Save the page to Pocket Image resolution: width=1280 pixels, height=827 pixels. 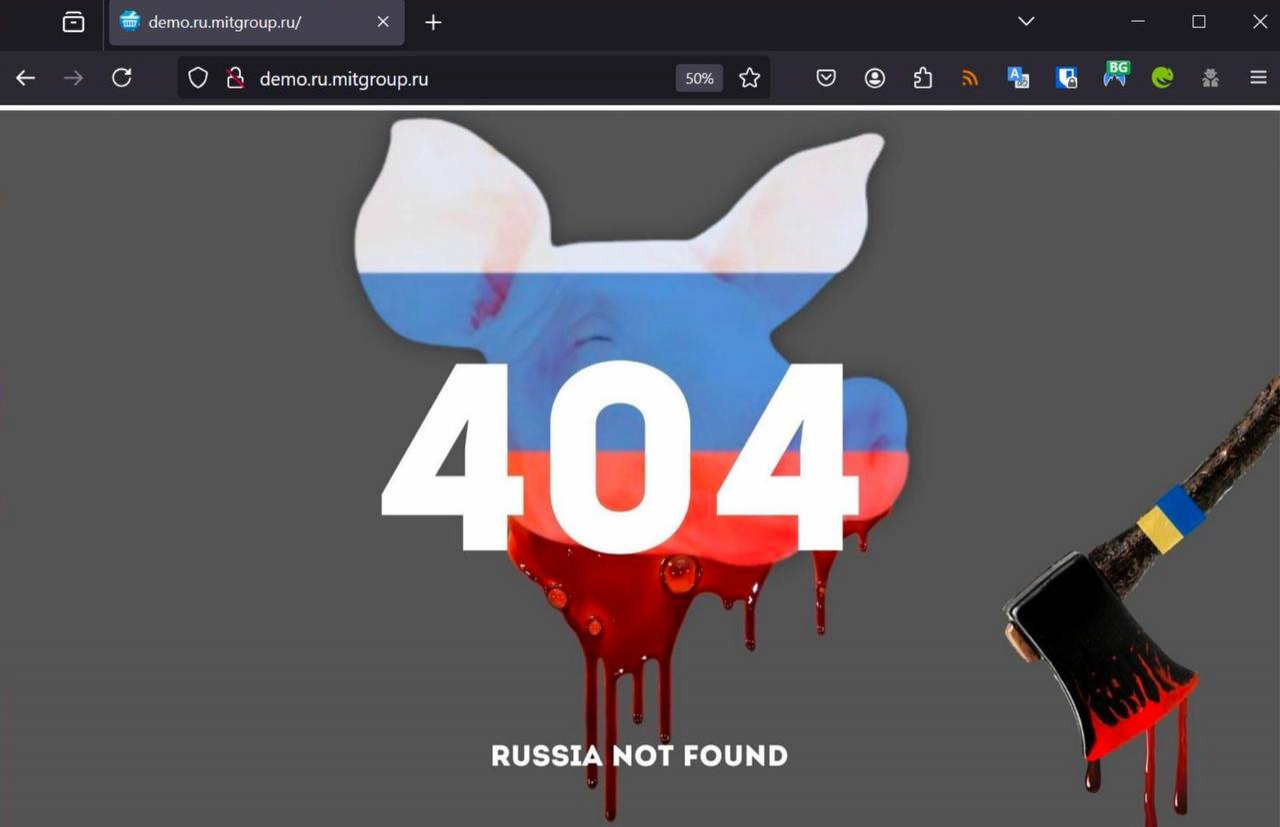(826, 78)
